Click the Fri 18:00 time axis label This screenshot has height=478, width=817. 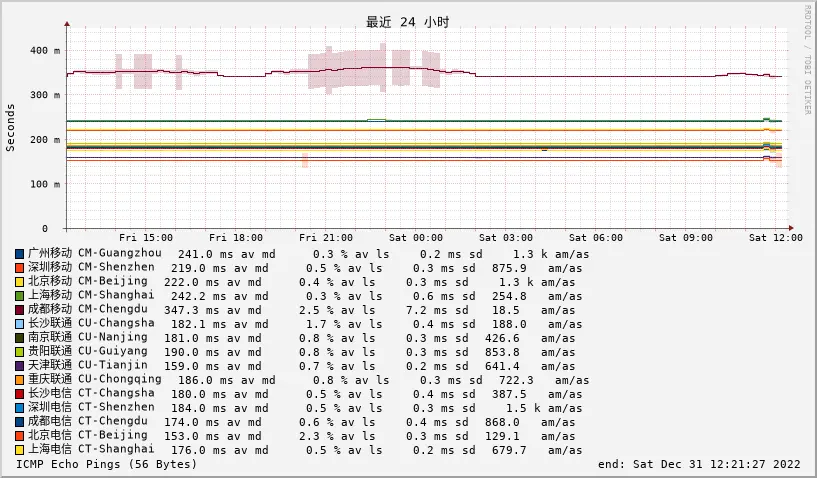pos(236,237)
